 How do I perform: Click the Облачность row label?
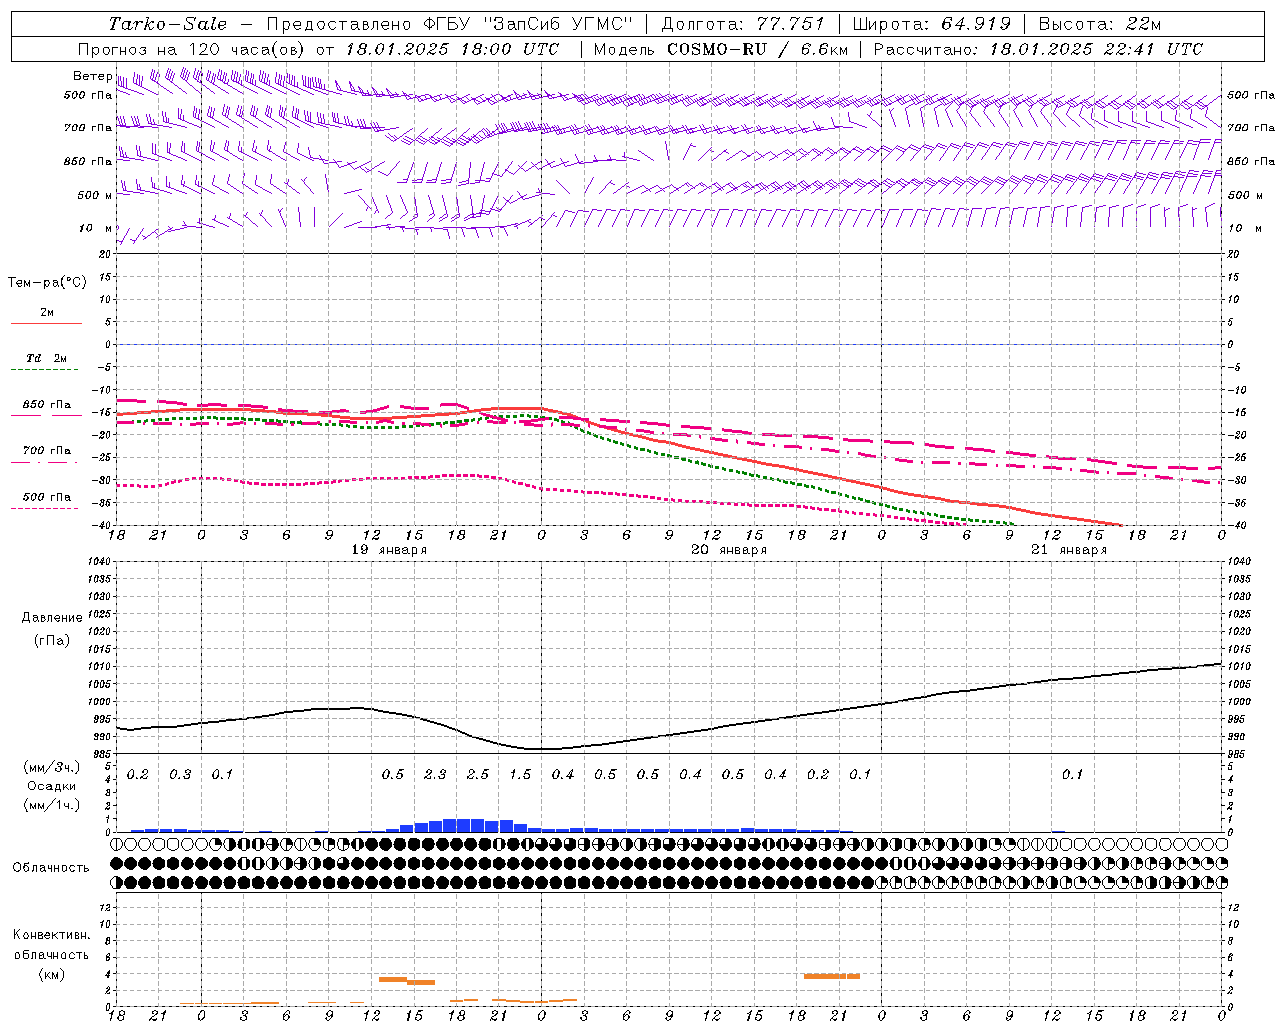click(51, 868)
